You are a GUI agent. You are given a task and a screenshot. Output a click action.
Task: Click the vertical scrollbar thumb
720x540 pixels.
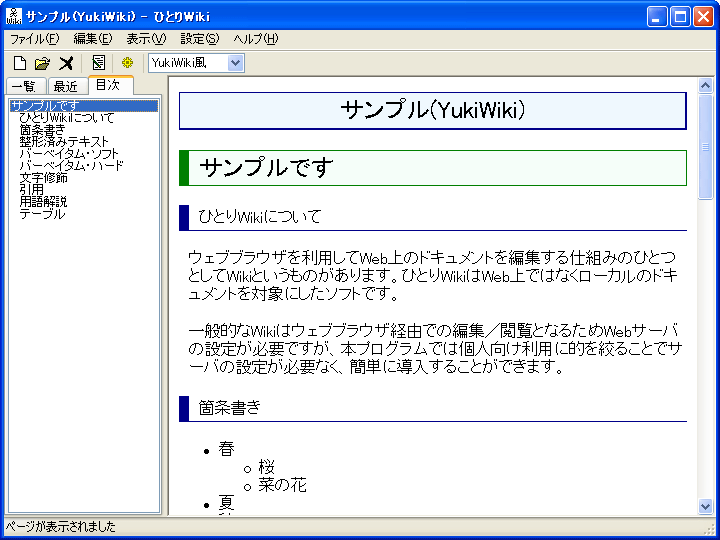(x=705, y=147)
